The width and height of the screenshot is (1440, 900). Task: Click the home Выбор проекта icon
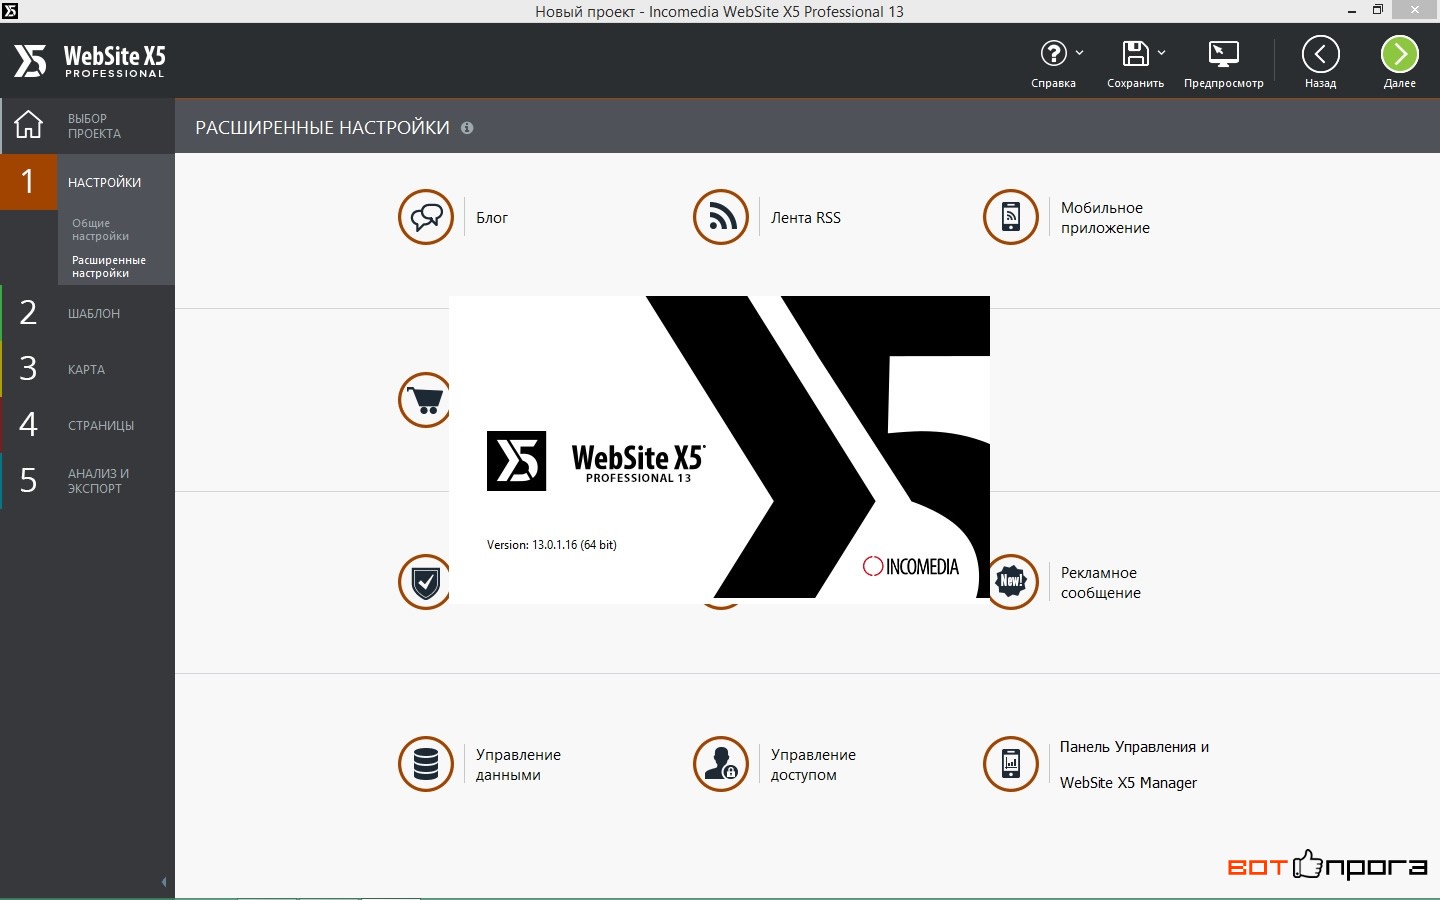29,125
